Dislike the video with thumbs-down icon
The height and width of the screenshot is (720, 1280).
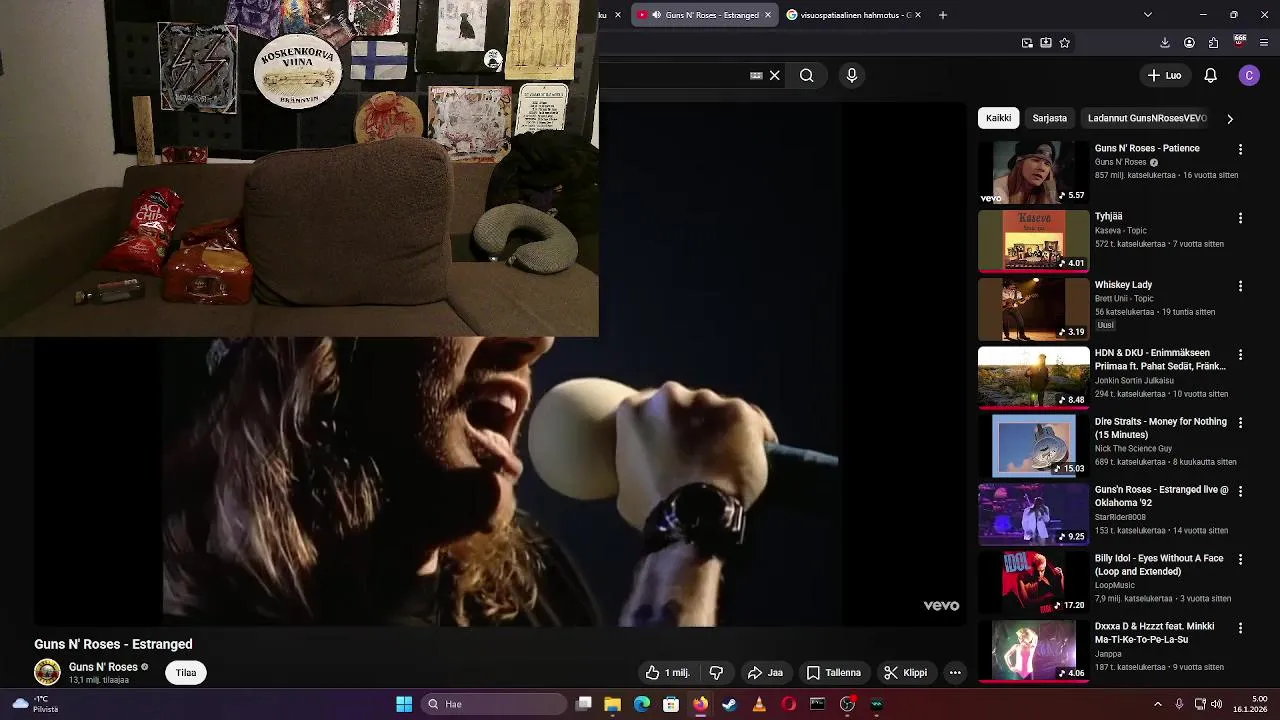click(x=716, y=673)
